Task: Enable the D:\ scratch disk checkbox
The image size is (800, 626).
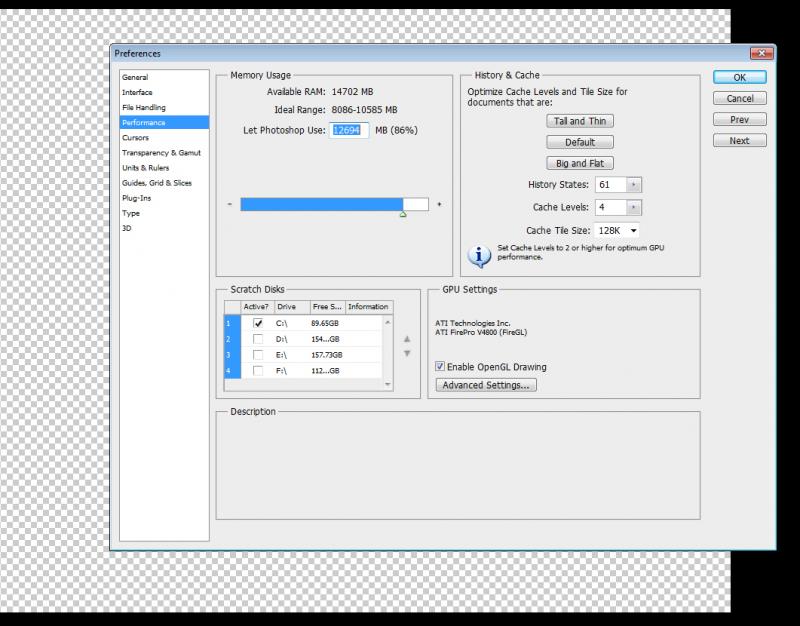Action: 258,339
